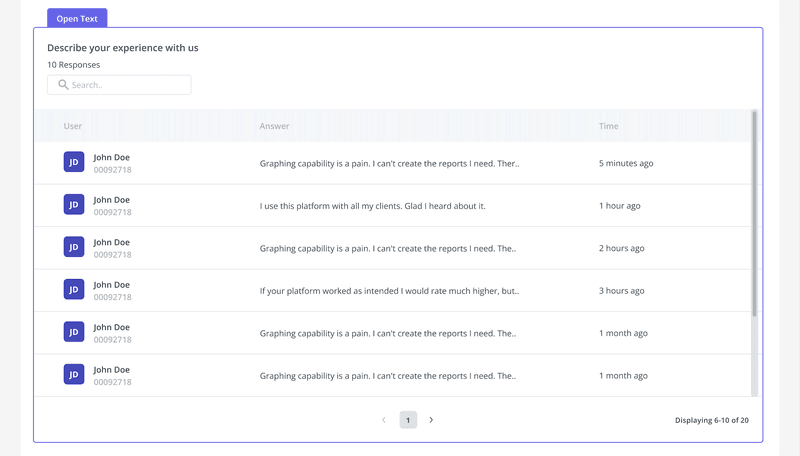Click user ID 00092718 in the 5 minutes ago row
The height and width of the screenshot is (456, 800).
point(112,170)
